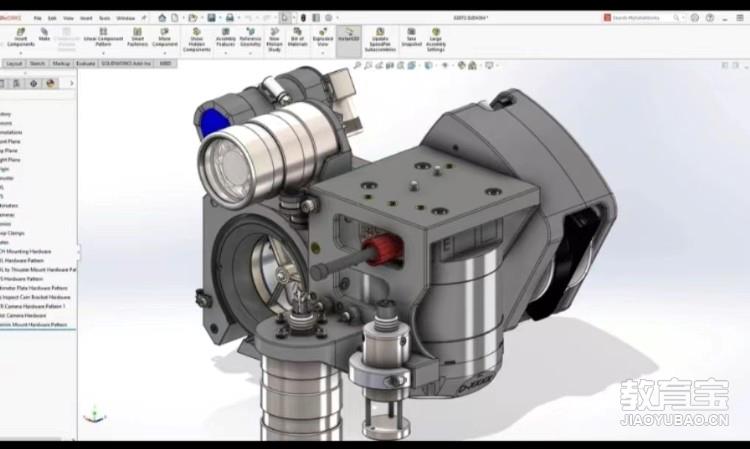Open the Edit menu
750x449 pixels.
(x=52, y=18)
